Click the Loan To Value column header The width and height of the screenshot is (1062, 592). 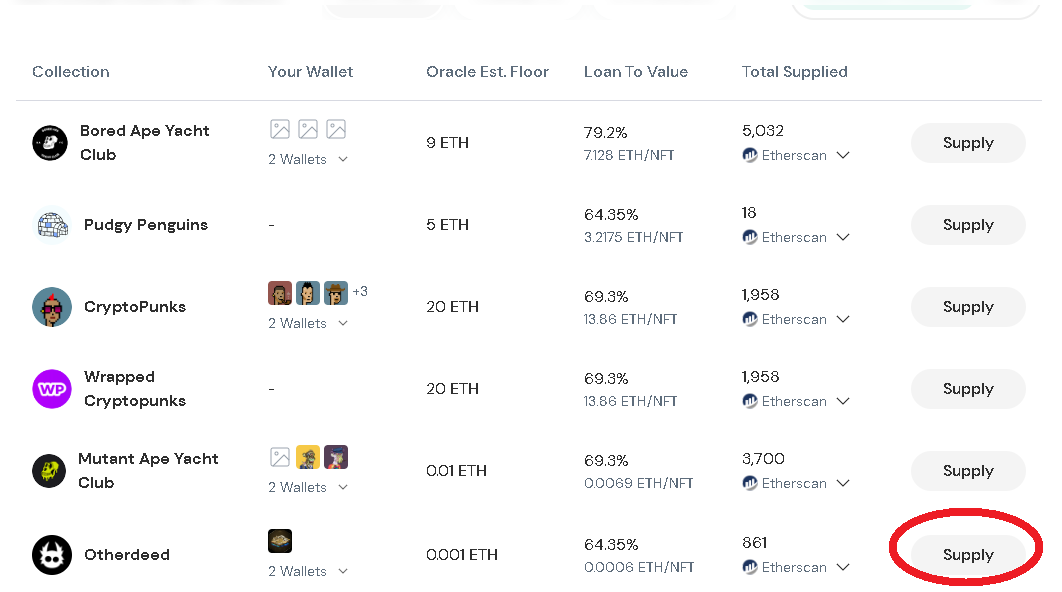[x=635, y=72]
